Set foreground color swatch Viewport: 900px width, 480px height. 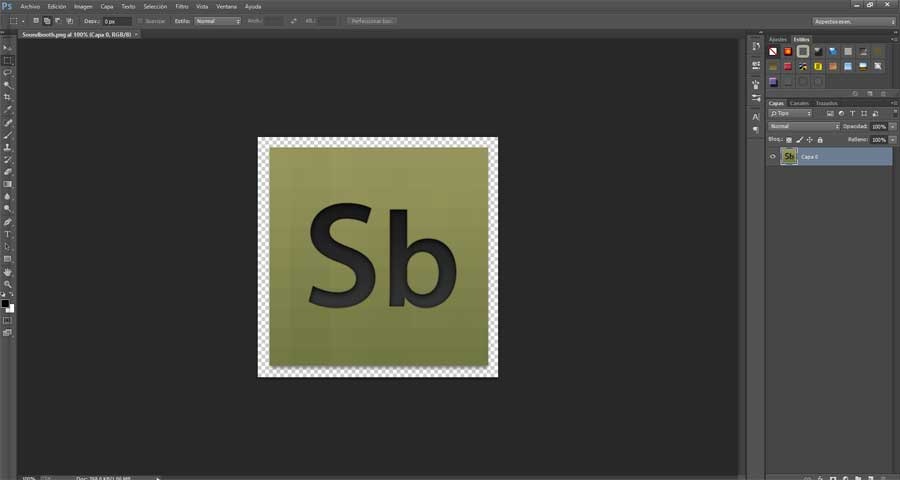[x=5, y=304]
